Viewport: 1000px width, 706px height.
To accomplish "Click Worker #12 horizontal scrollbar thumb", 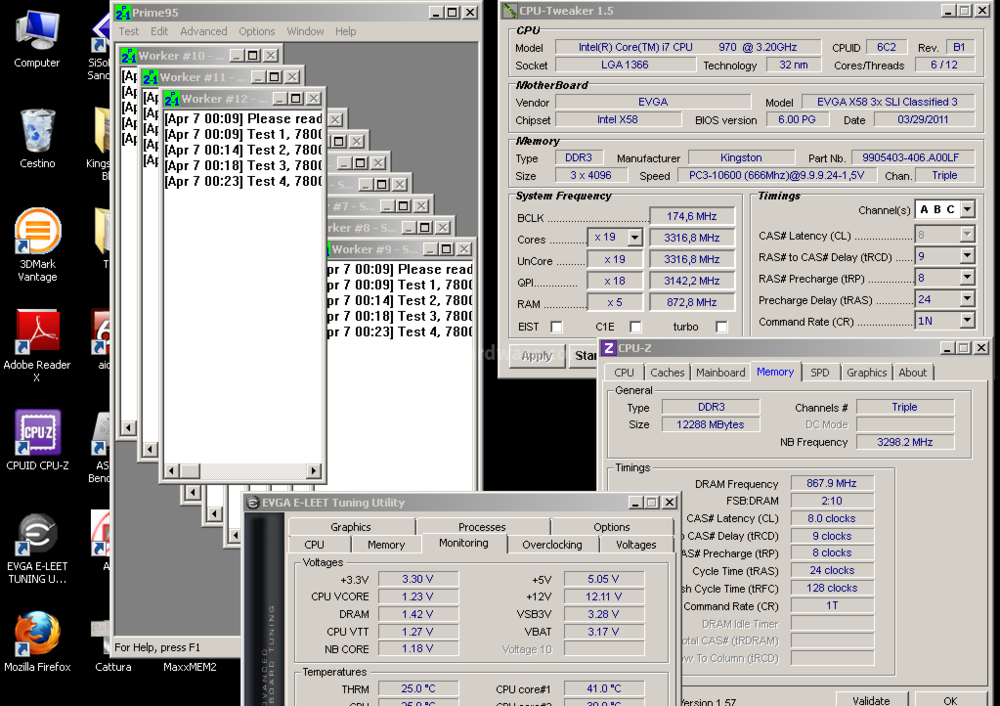I will point(190,471).
